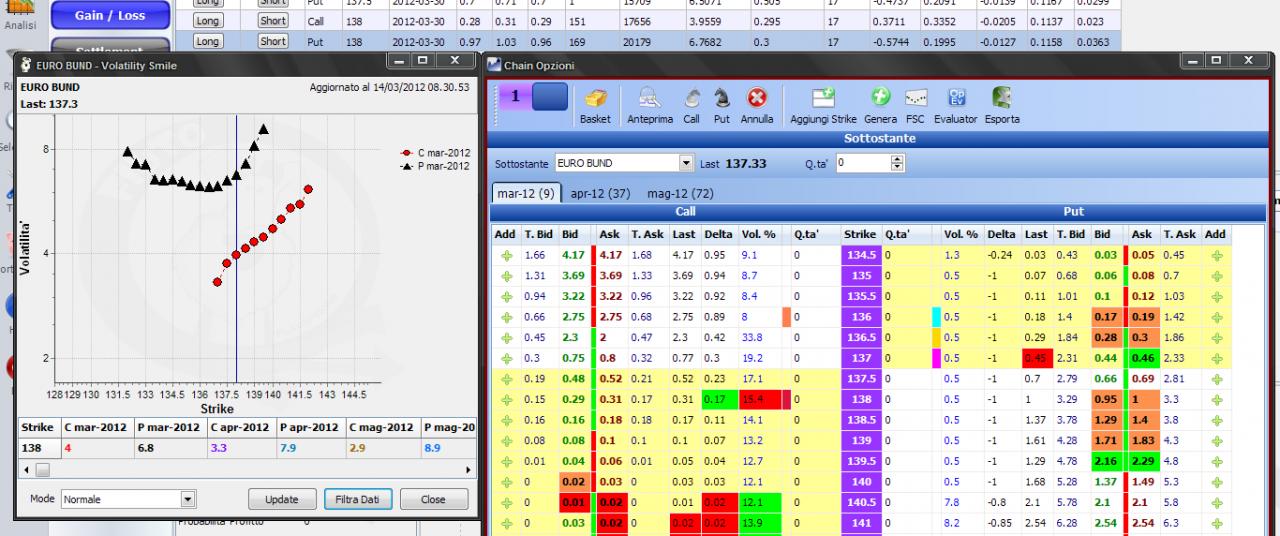1280x536 pixels.
Task: Switch to the mag-12 (72) tab
Action: [680, 193]
